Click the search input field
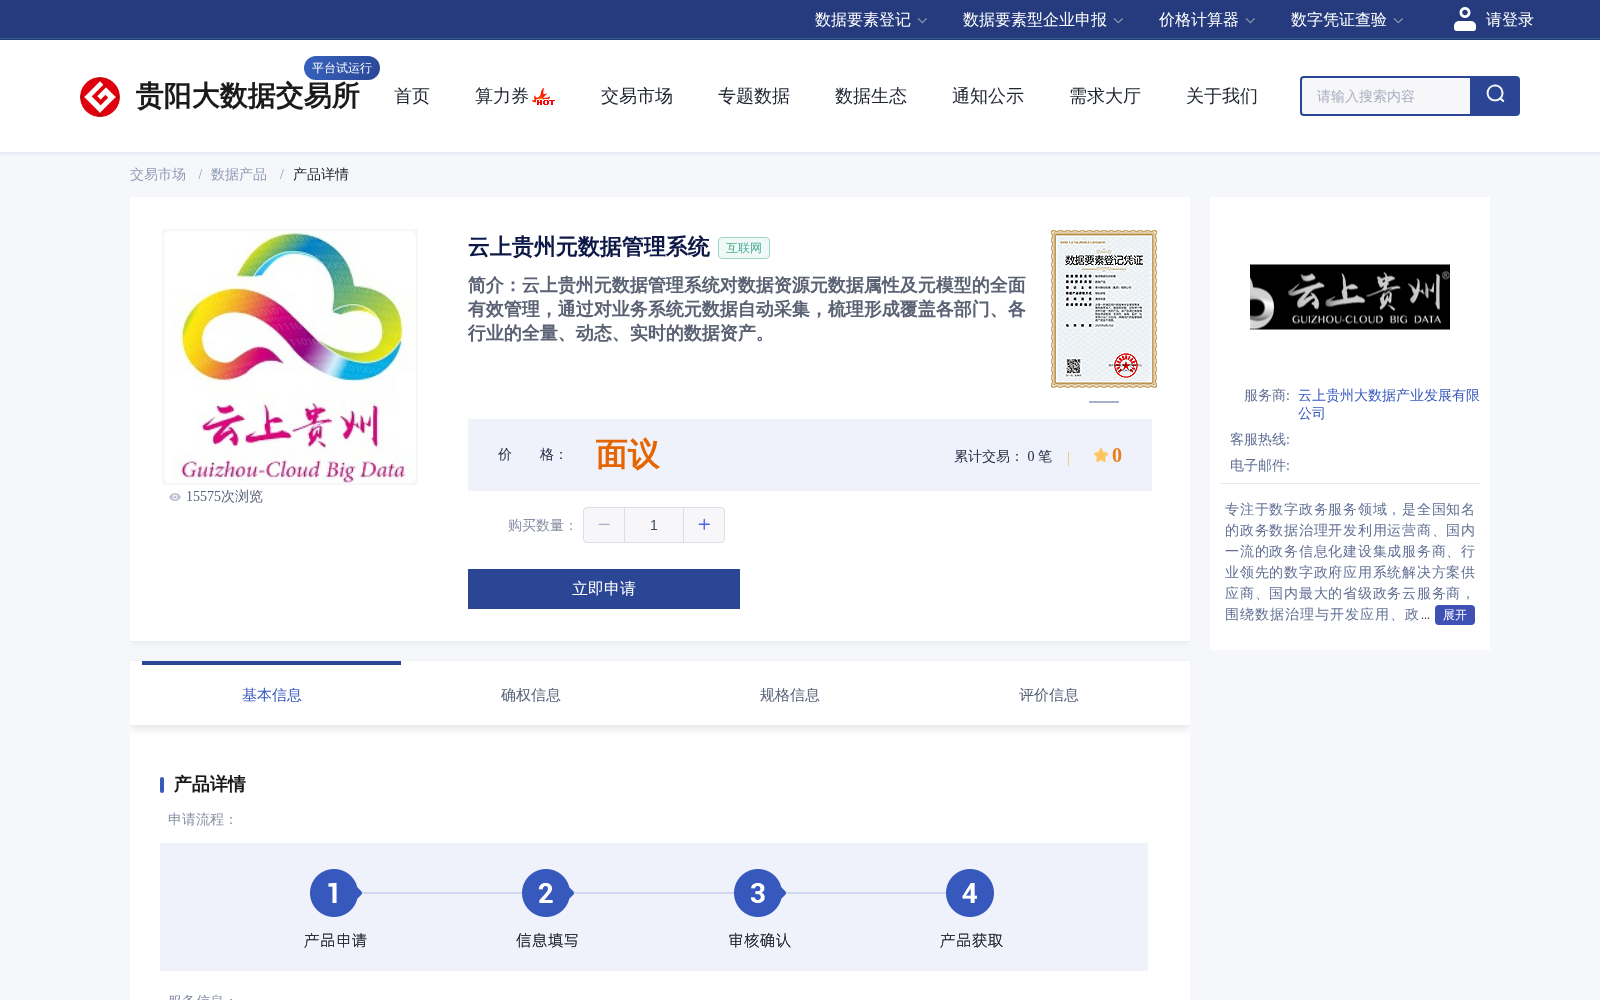1600x1000 pixels. tap(1386, 96)
